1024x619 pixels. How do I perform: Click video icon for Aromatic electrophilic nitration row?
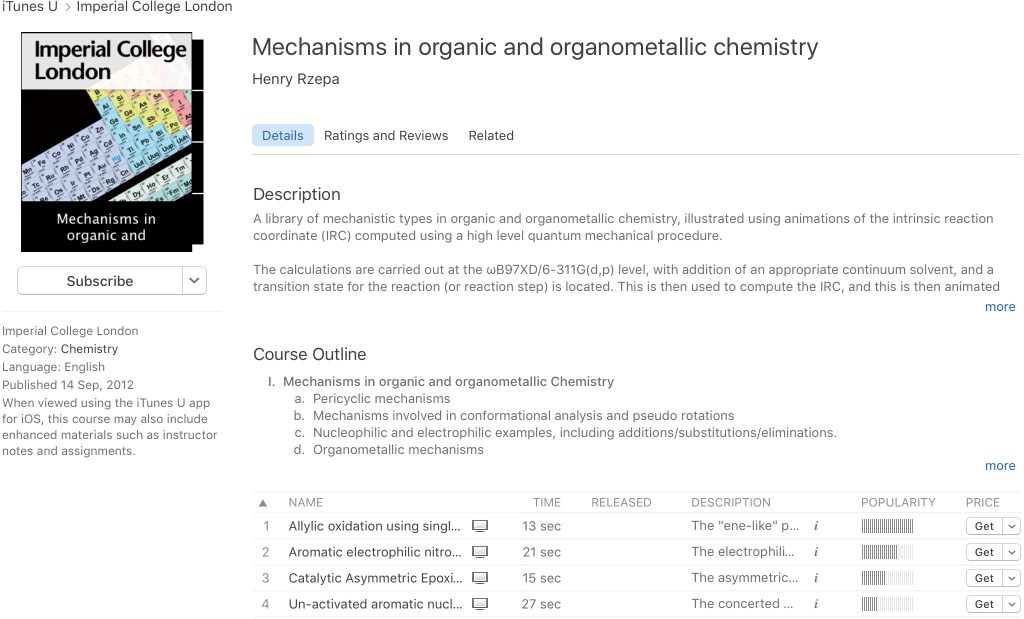(x=480, y=552)
